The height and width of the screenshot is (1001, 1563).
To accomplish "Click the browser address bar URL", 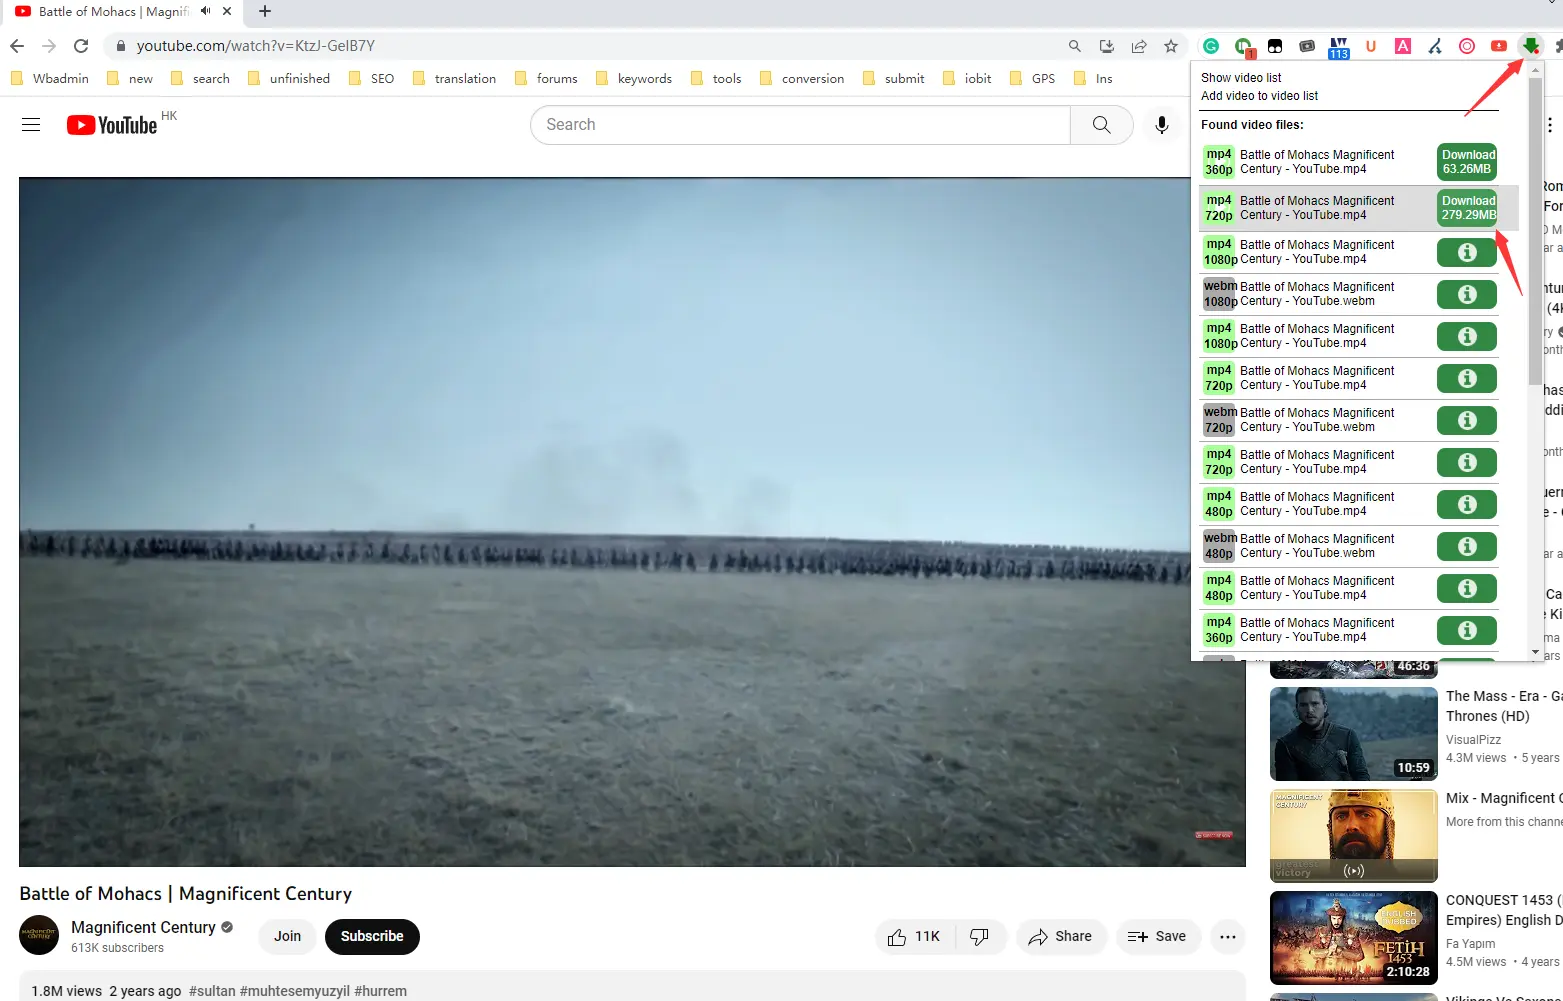I will pos(256,46).
